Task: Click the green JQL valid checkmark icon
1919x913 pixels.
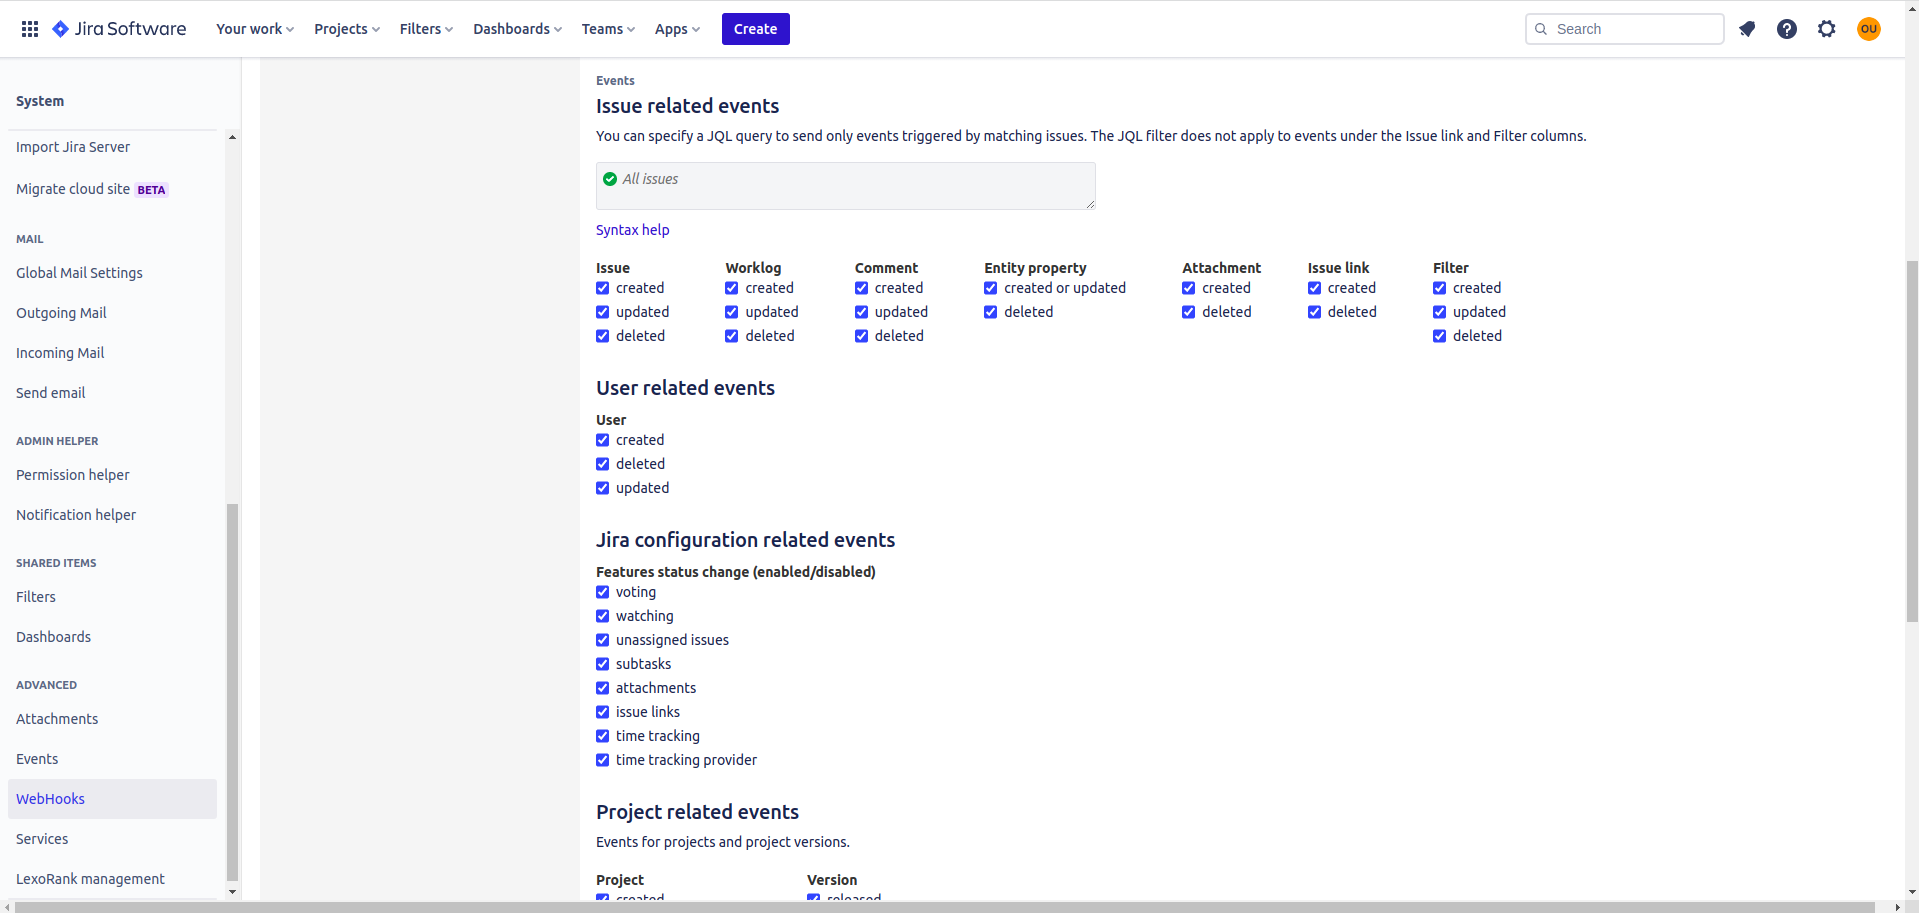Action: [x=610, y=179]
